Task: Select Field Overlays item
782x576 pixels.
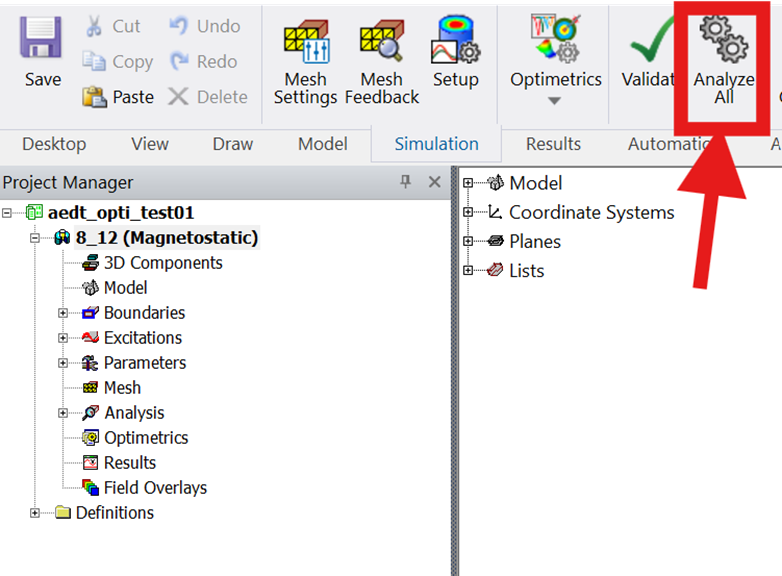Action: tap(155, 488)
